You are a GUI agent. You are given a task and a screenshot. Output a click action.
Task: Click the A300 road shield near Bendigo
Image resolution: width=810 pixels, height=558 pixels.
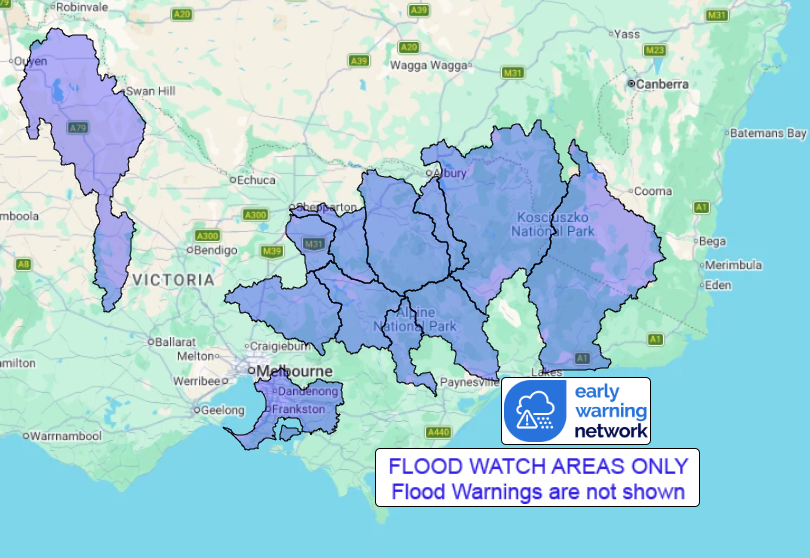point(207,236)
